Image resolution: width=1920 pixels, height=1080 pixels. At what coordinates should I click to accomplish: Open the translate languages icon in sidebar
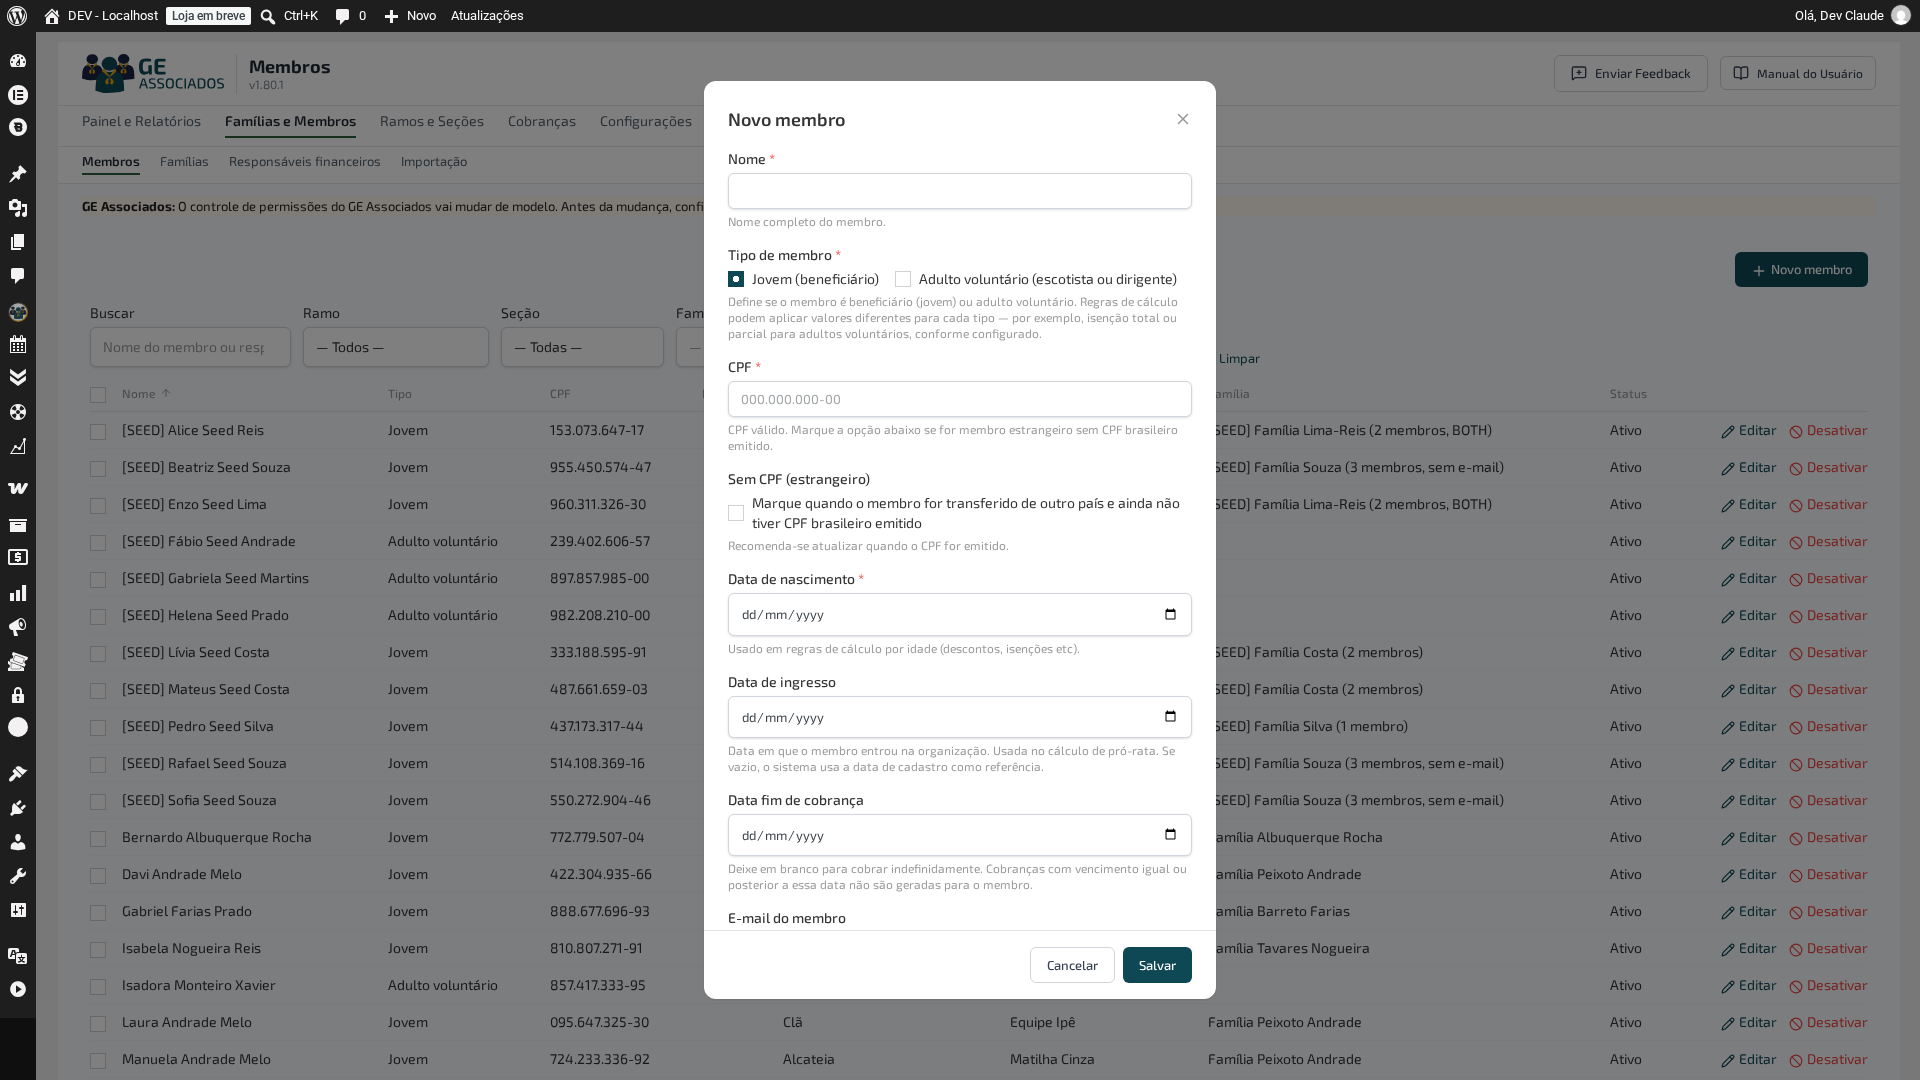(18, 956)
